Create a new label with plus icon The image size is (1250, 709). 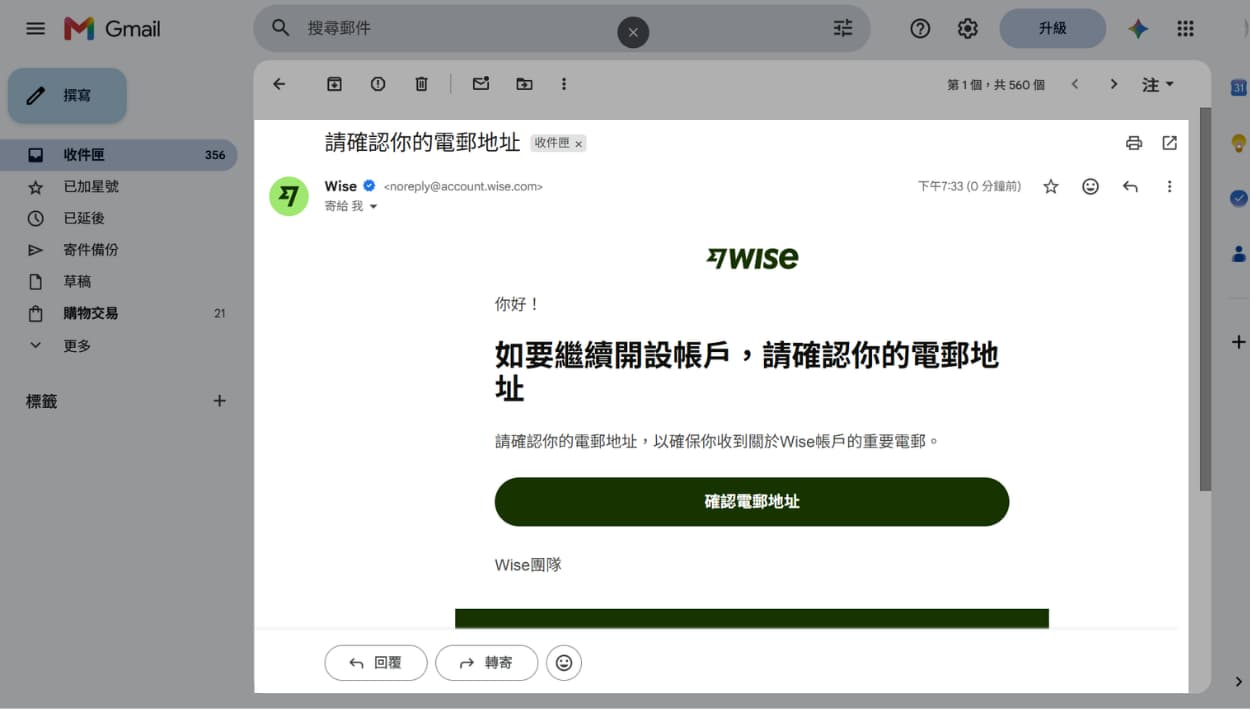220,401
